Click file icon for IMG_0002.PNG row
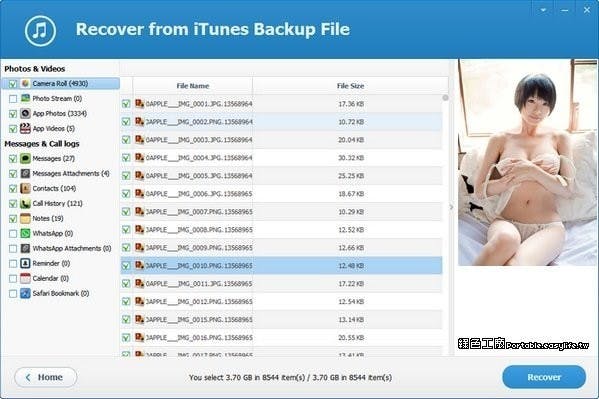Viewport: 599px width, 399px height. click(x=139, y=122)
